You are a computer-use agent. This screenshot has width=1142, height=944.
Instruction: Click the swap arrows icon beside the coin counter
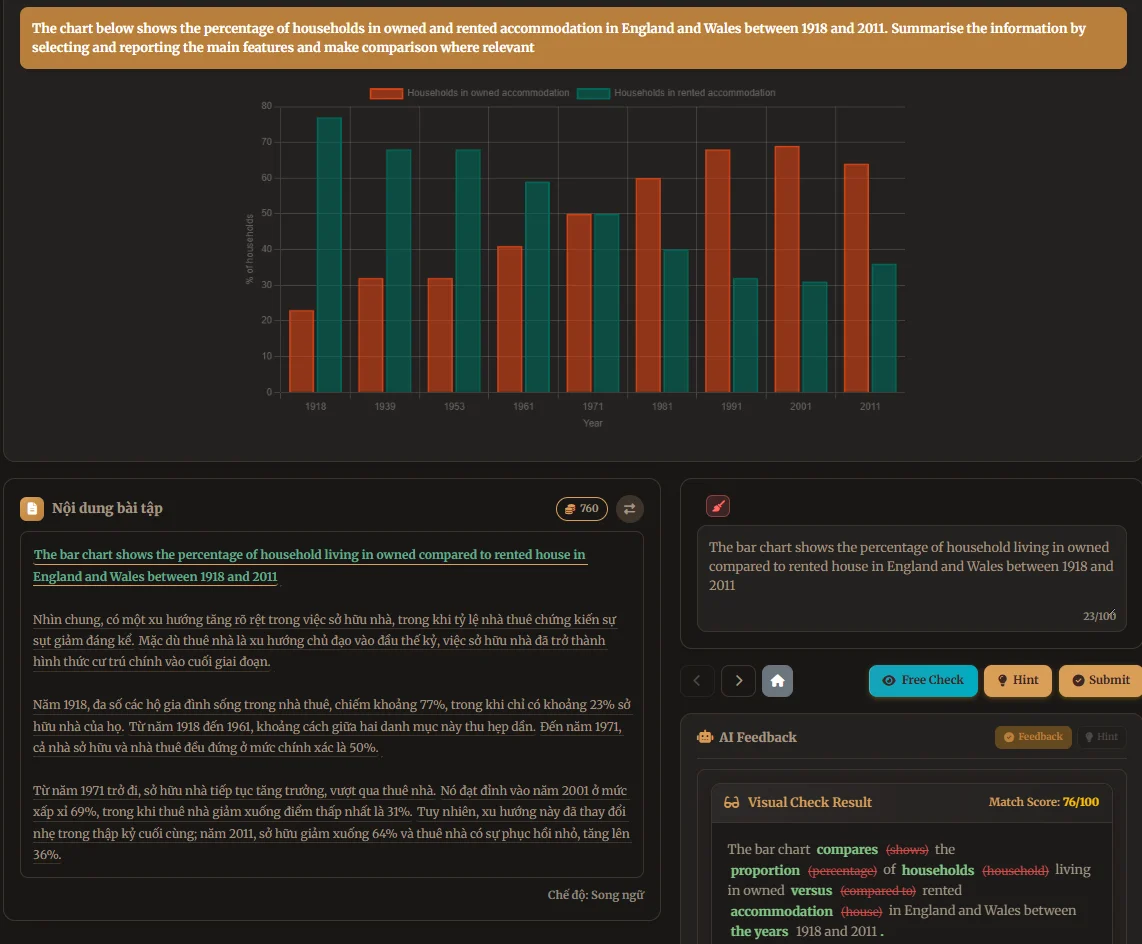[x=629, y=509]
